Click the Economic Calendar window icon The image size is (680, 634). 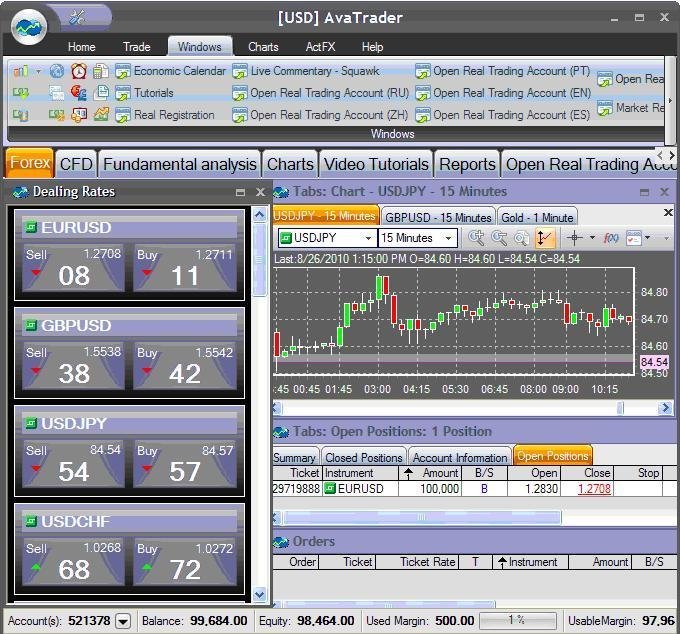click(123, 71)
